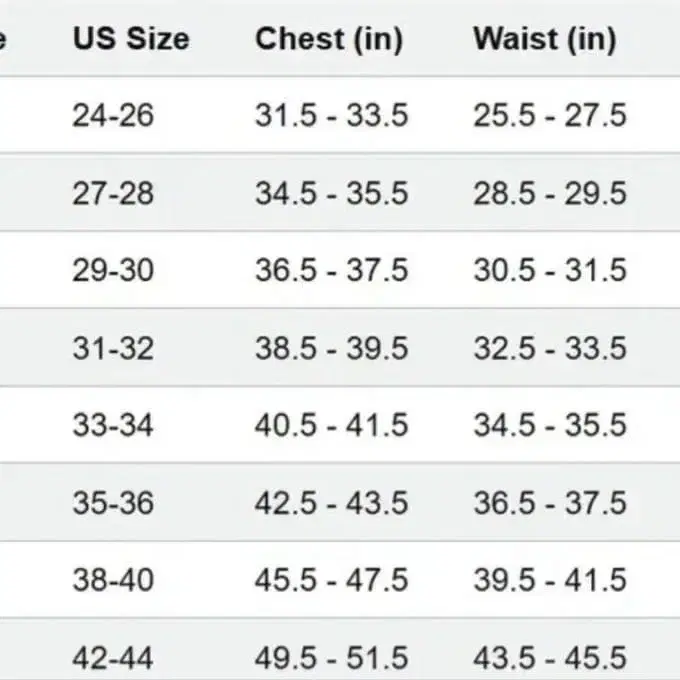Select the 35-36 US size cell

(113, 503)
